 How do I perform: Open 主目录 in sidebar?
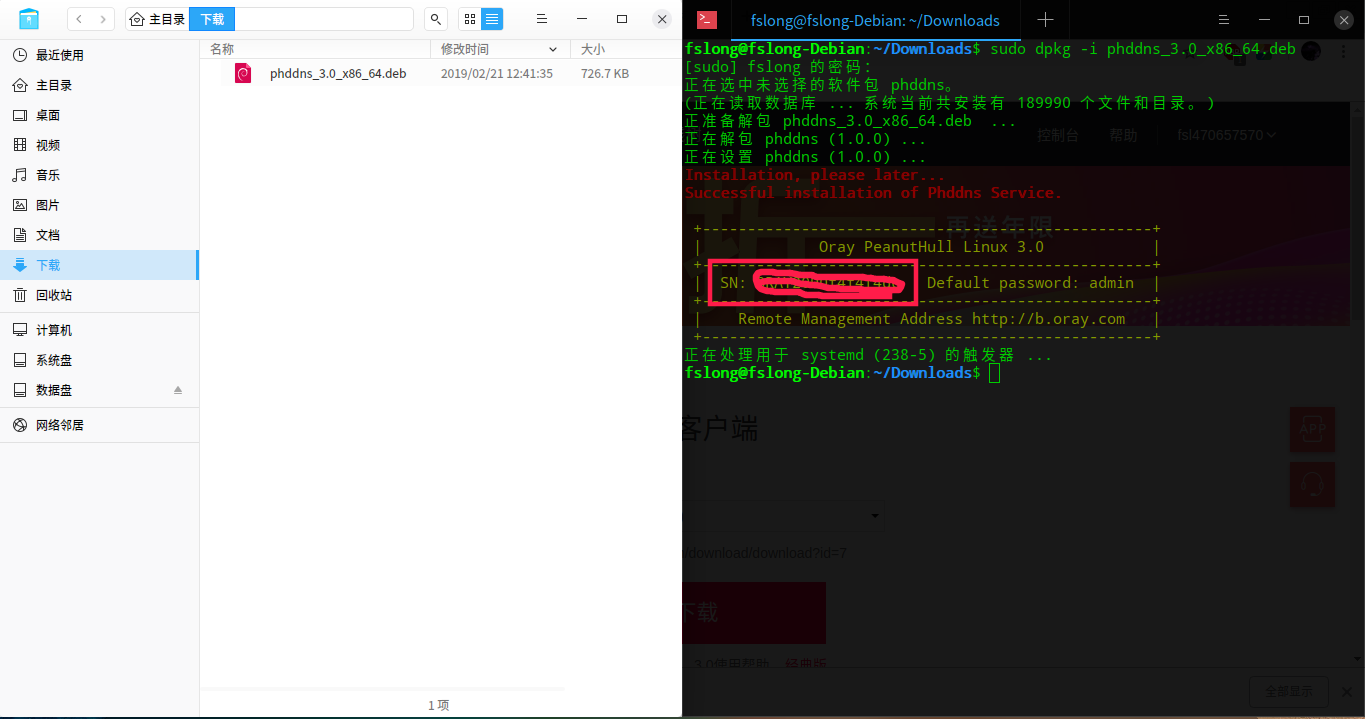tap(99, 85)
